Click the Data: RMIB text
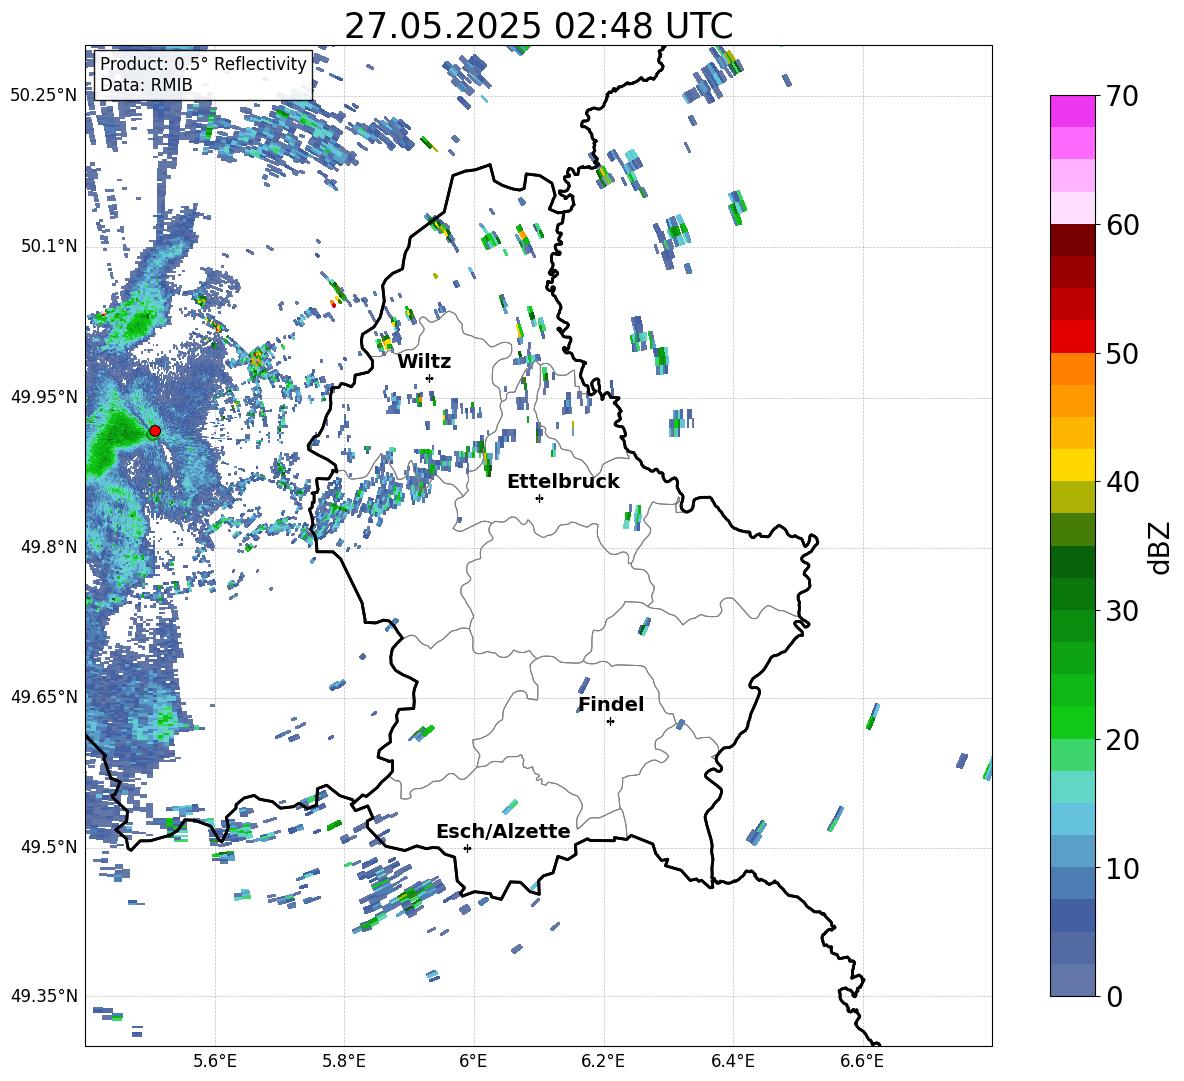The image size is (1184, 1081). 146,85
